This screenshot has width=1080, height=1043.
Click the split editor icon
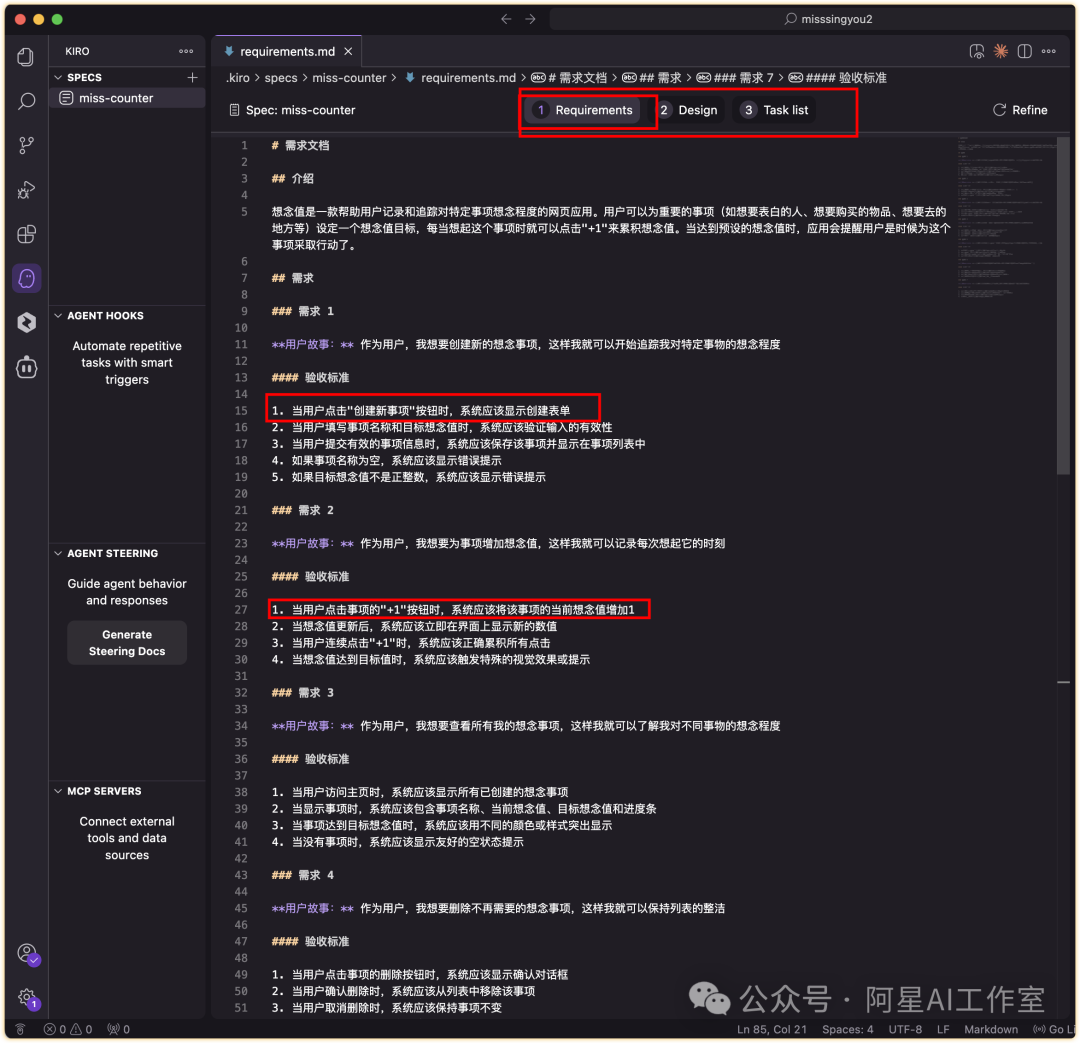coord(1024,51)
